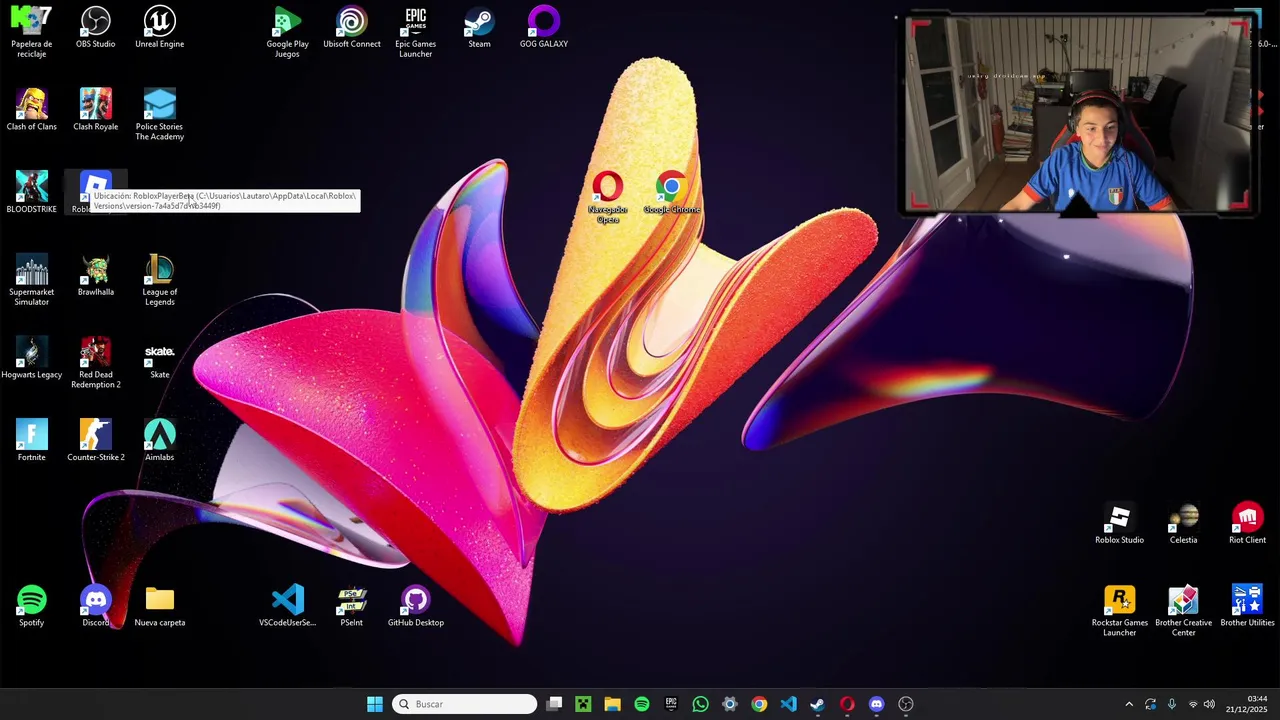Open WhatsApp from the taskbar
The height and width of the screenshot is (720, 1280).
point(700,704)
